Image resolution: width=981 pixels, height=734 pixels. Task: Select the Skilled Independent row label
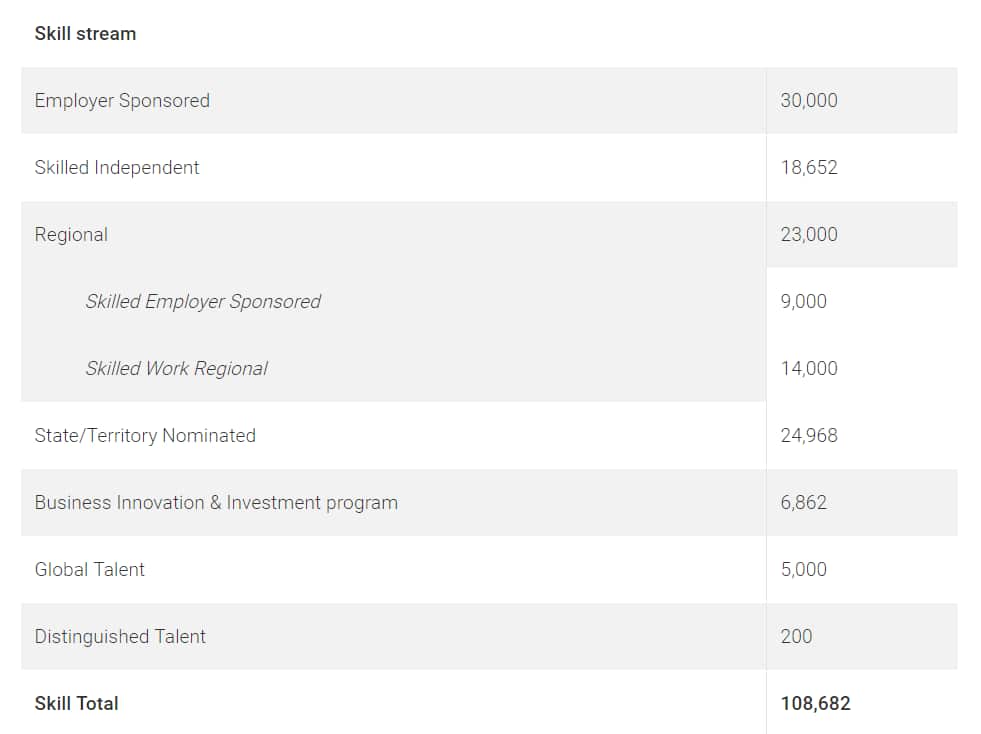117,168
